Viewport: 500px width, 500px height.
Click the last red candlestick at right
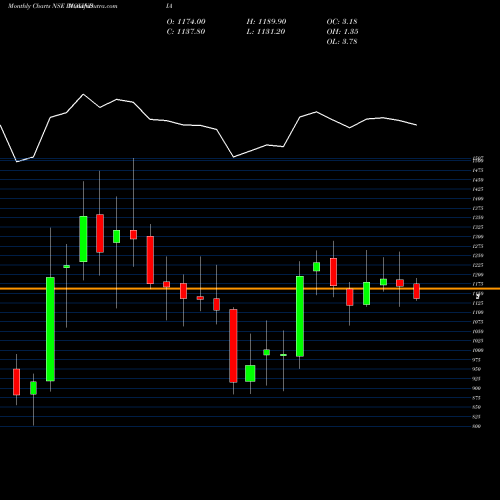tap(416, 291)
